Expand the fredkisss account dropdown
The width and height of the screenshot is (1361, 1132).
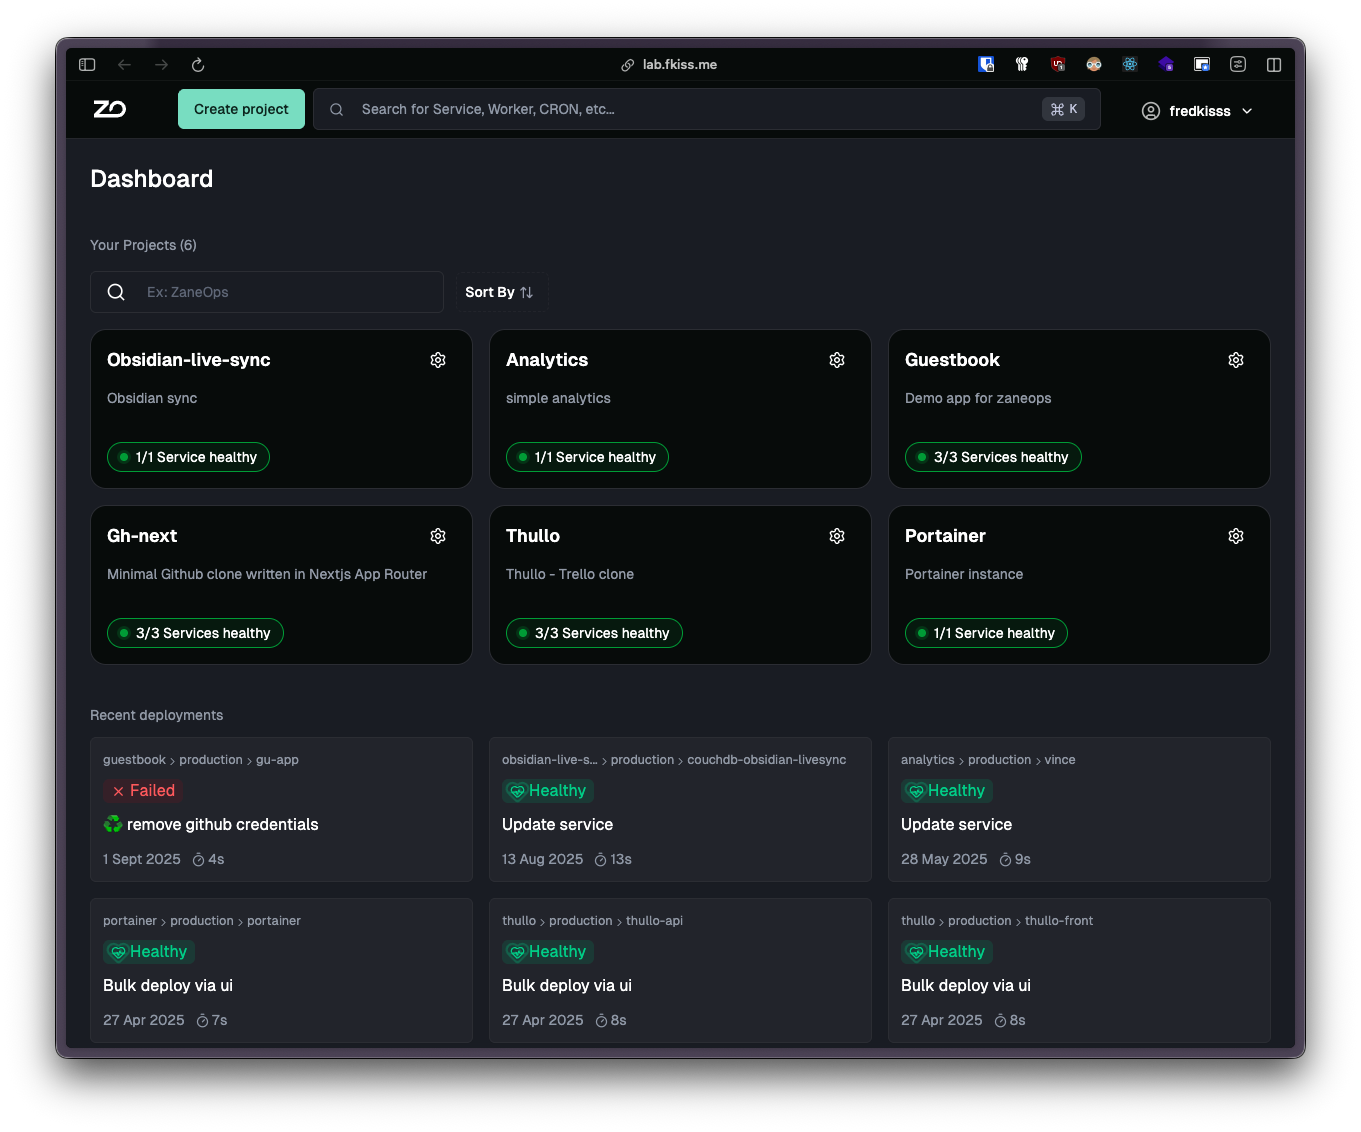pos(1247,111)
